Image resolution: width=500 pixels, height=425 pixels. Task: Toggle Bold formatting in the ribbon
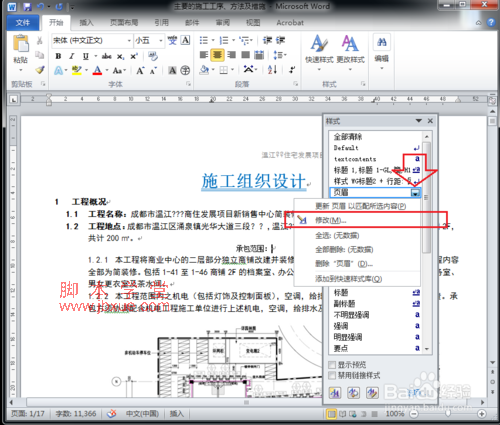coord(58,56)
